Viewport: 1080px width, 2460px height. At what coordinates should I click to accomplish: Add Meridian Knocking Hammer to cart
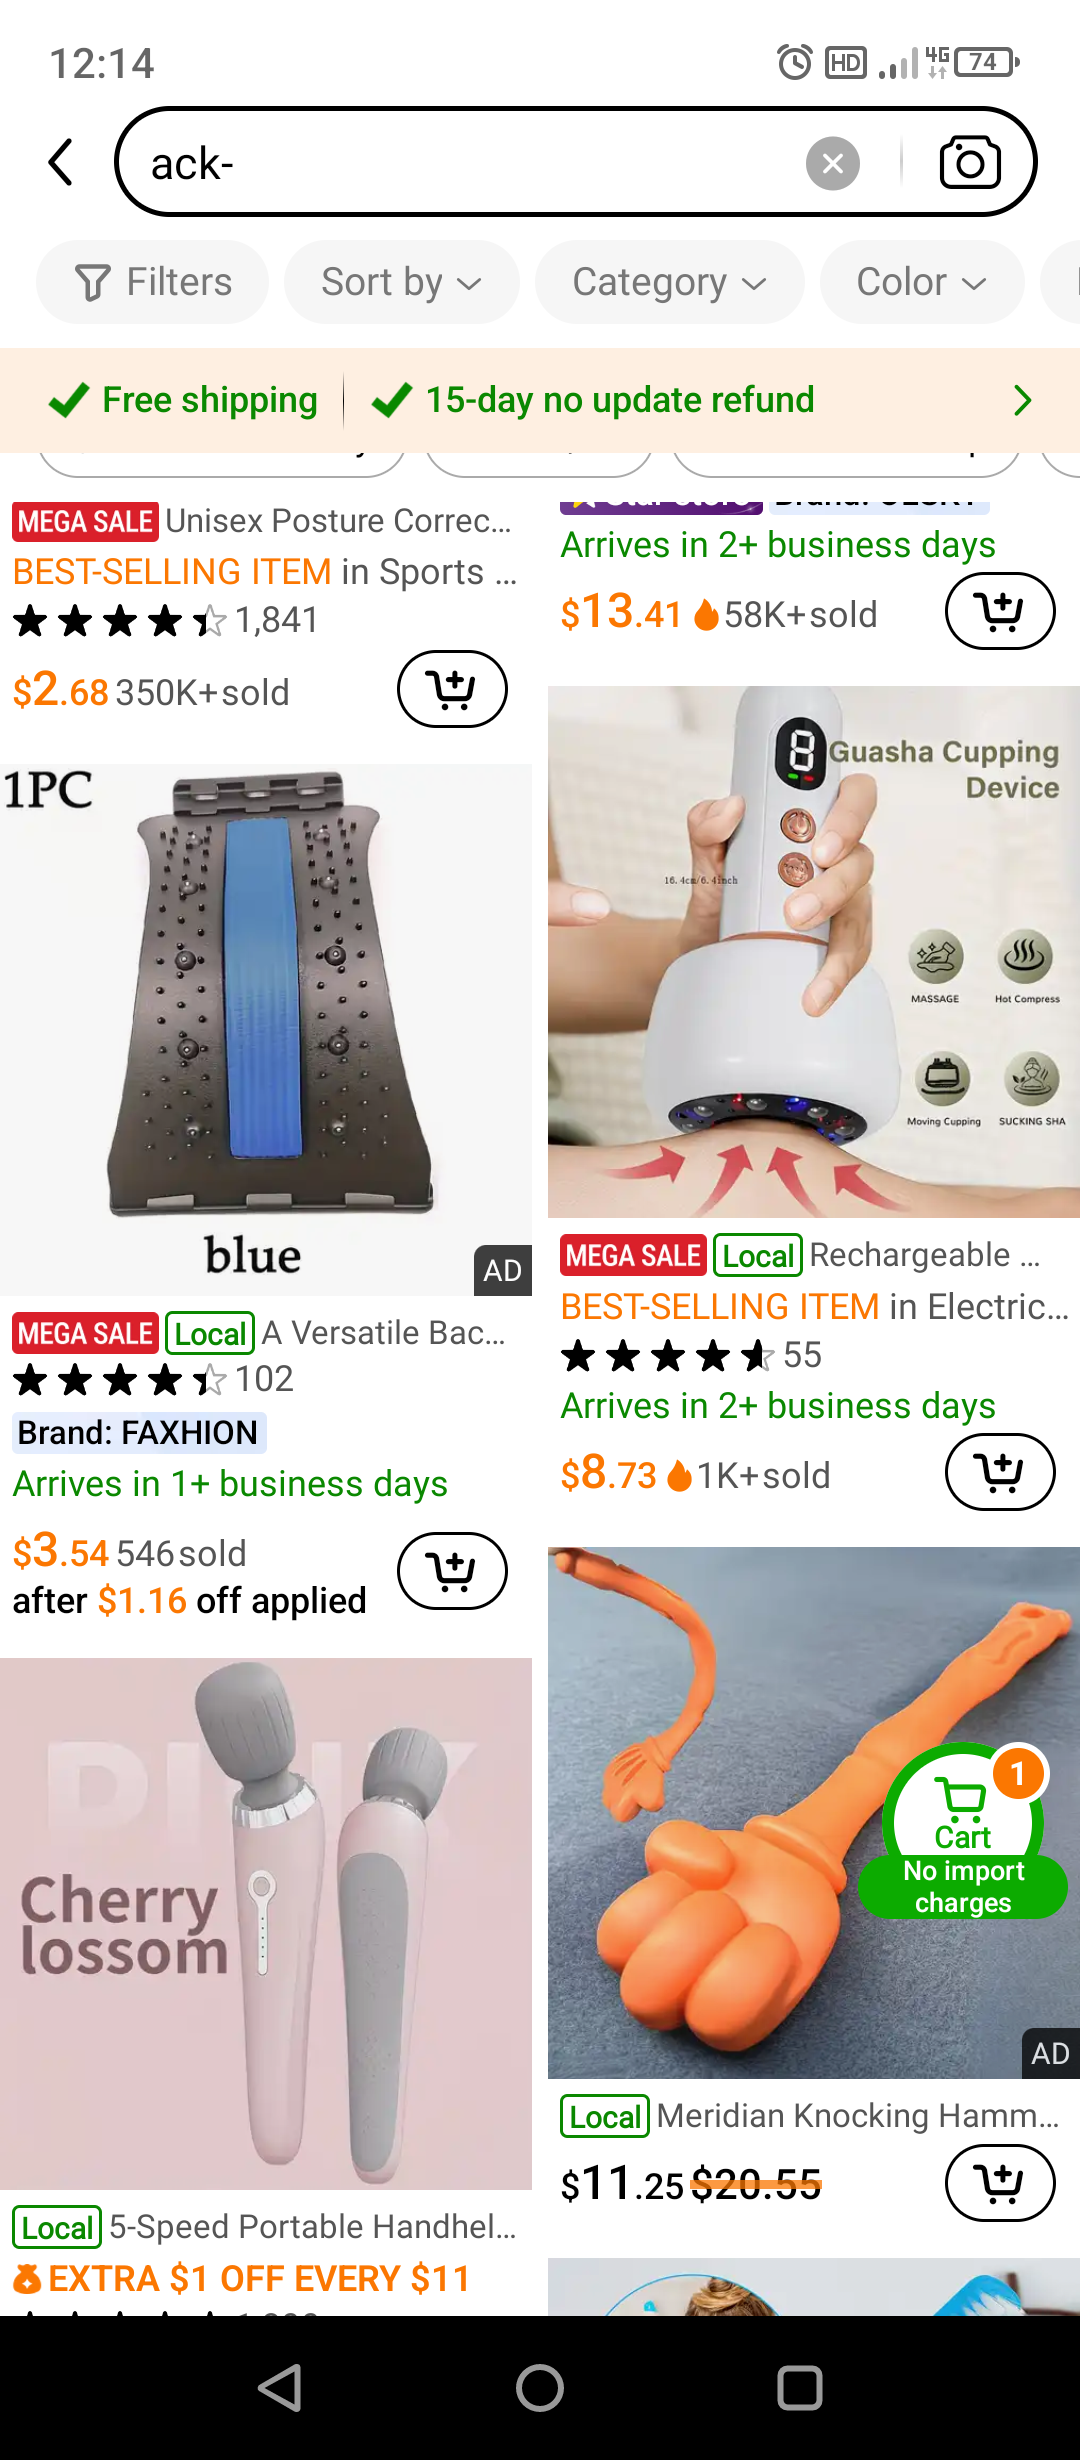pyautogui.click(x=1000, y=2183)
